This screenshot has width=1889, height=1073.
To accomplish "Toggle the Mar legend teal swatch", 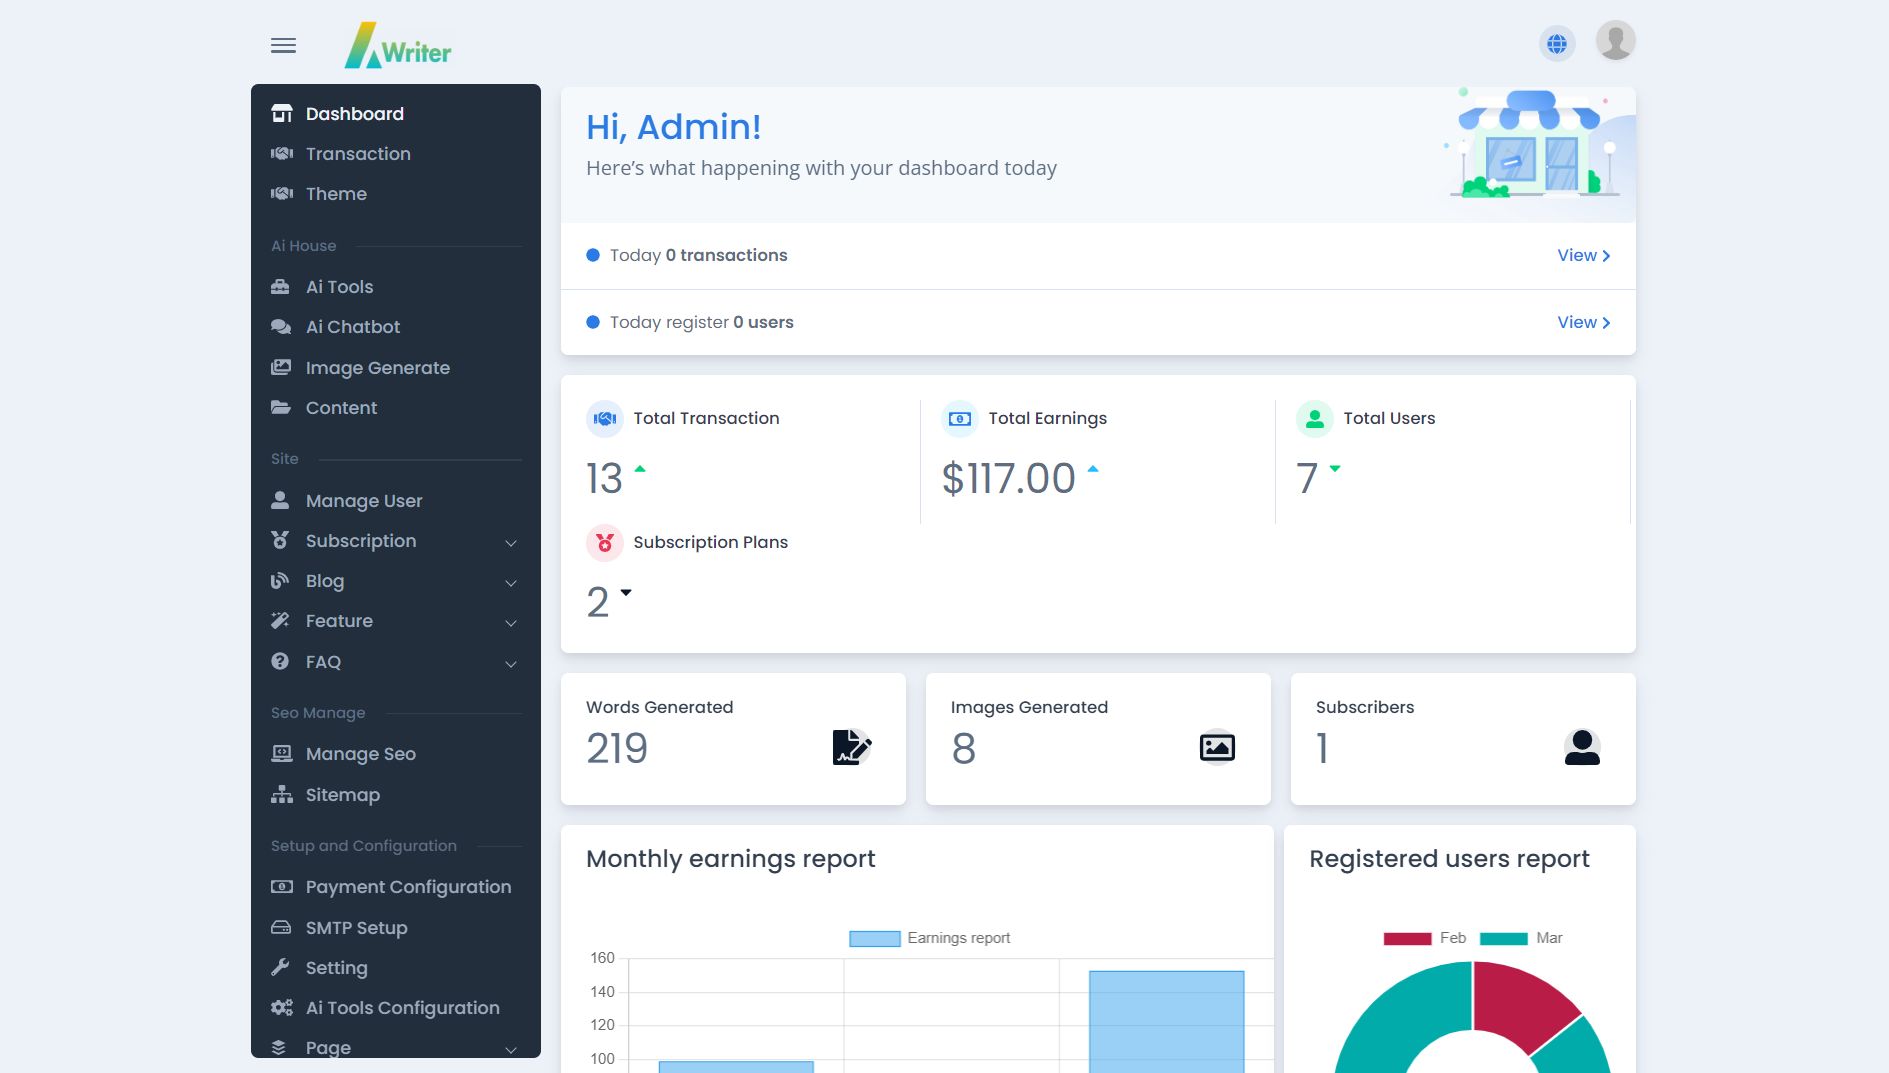I will point(1503,938).
